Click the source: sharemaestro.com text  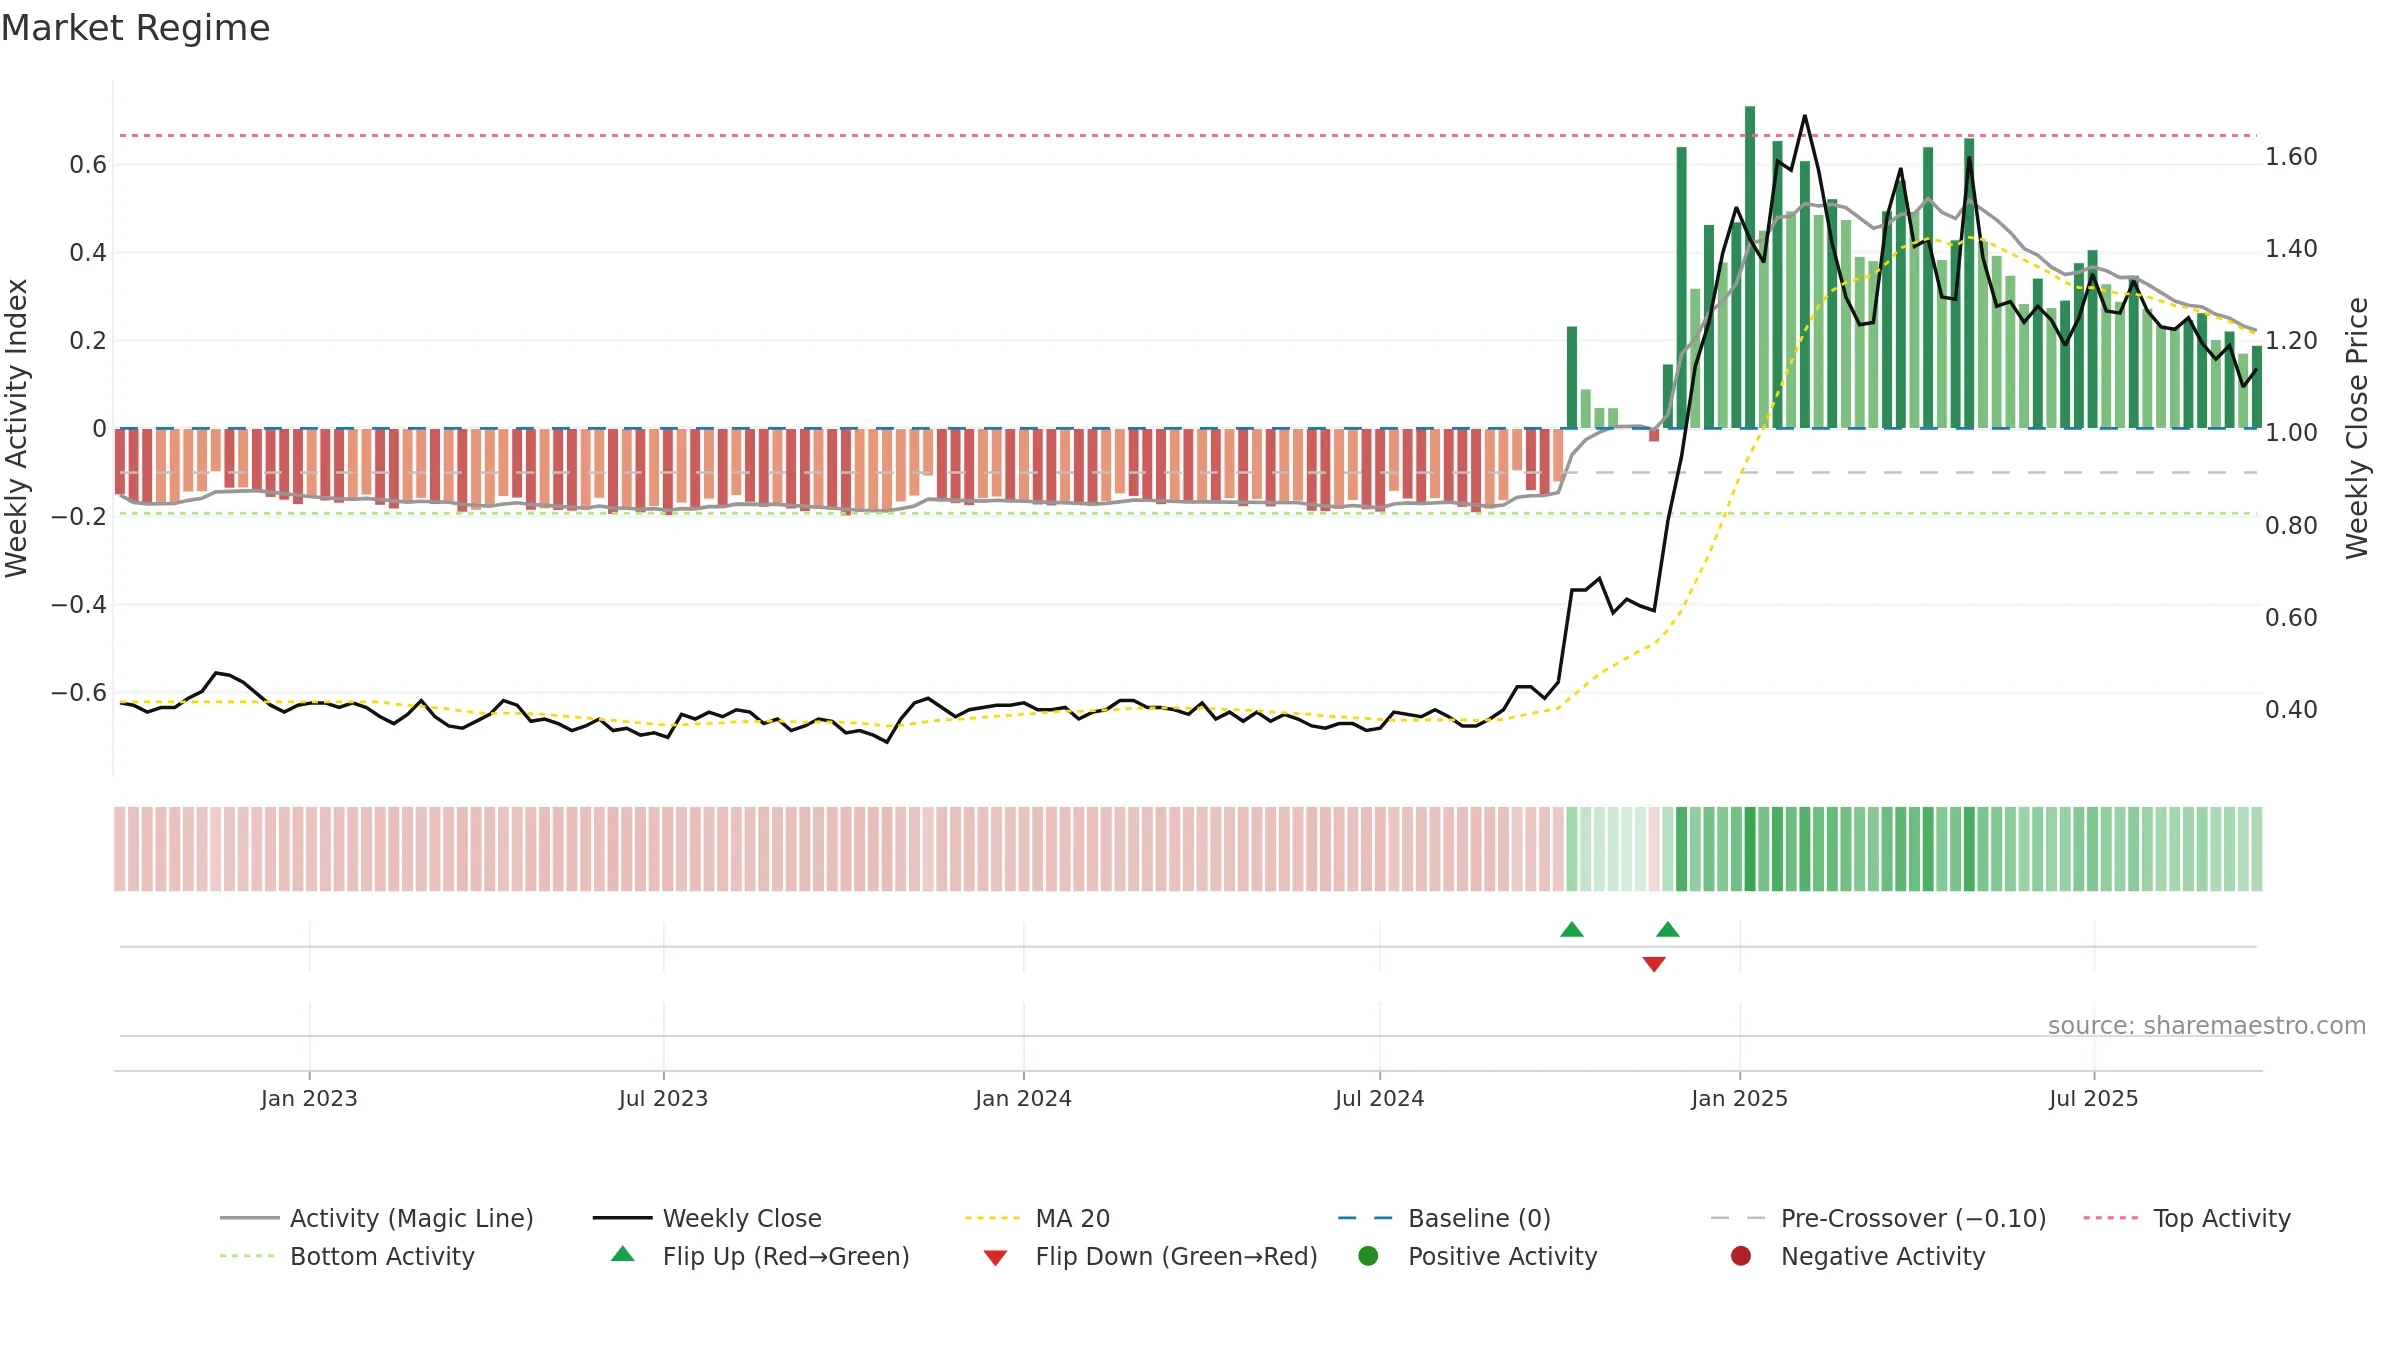[2207, 1026]
